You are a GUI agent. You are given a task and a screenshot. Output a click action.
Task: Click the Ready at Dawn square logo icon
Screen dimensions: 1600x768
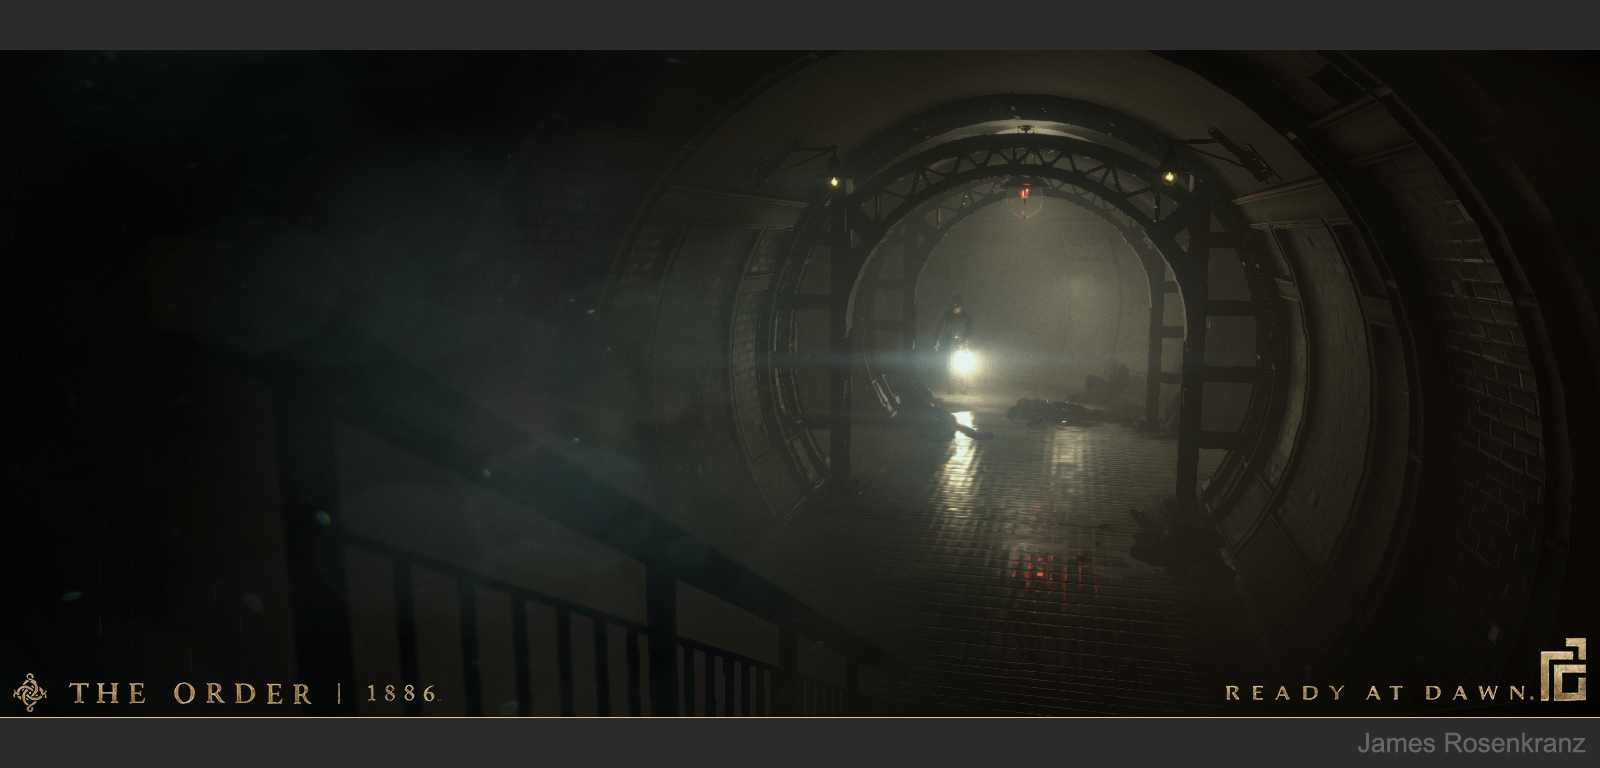[1562, 670]
